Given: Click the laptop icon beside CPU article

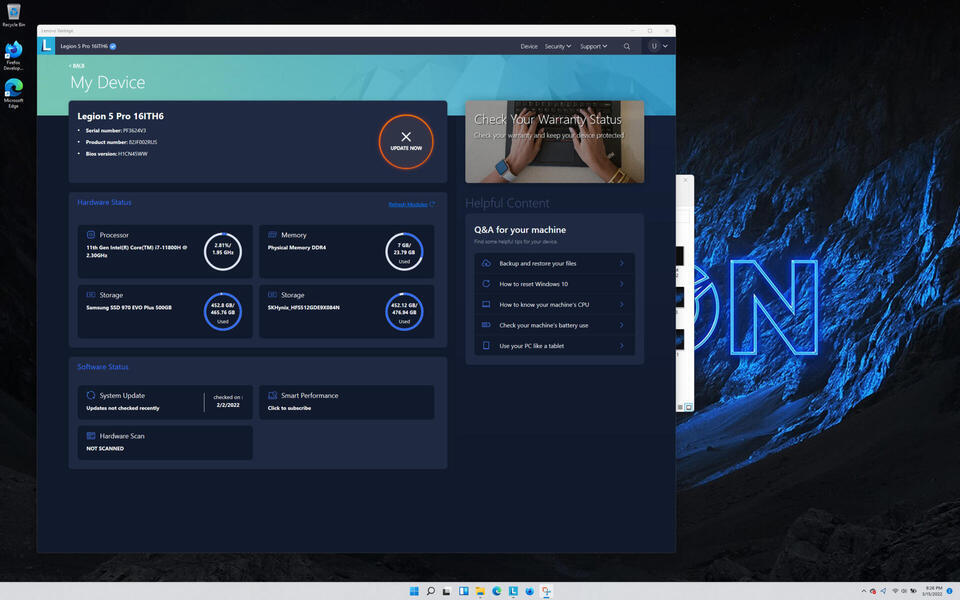Looking at the screenshot, I should pyautogui.click(x=486, y=304).
